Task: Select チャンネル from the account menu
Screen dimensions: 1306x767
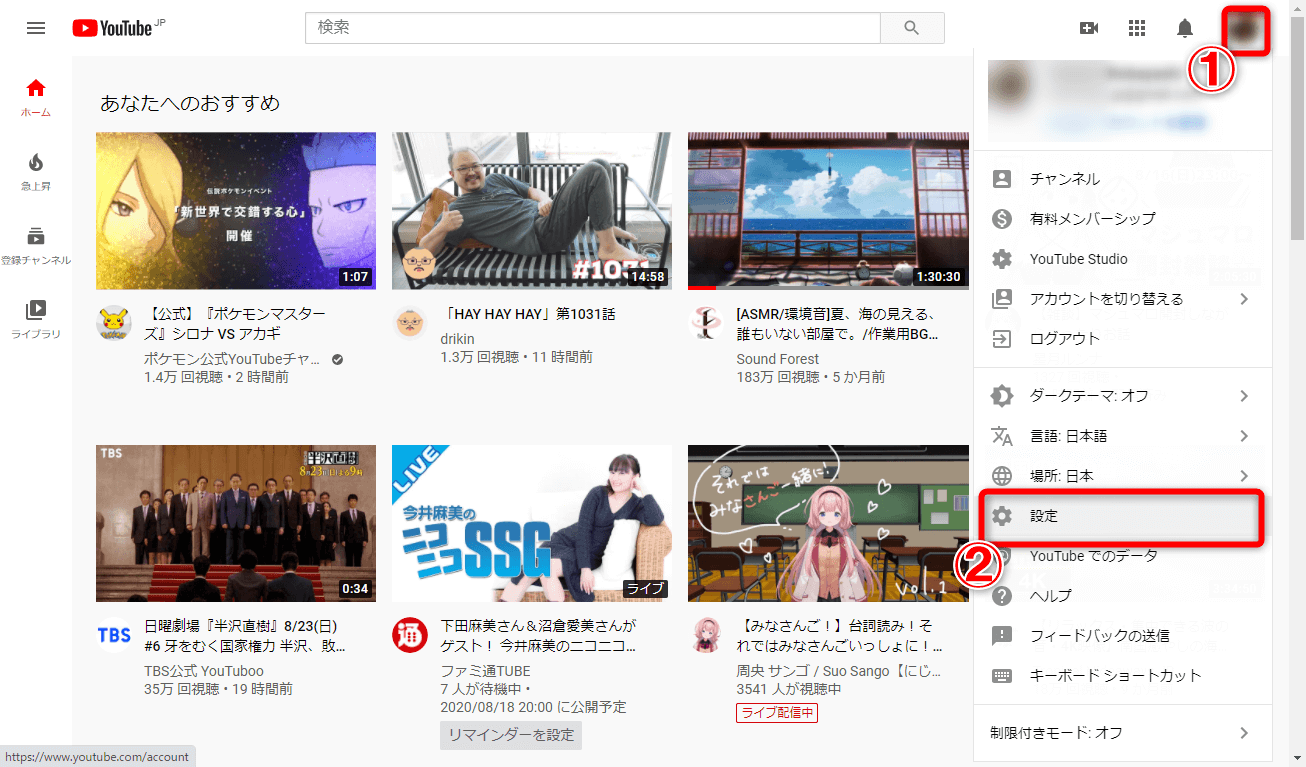Action: pos(1123,179)
